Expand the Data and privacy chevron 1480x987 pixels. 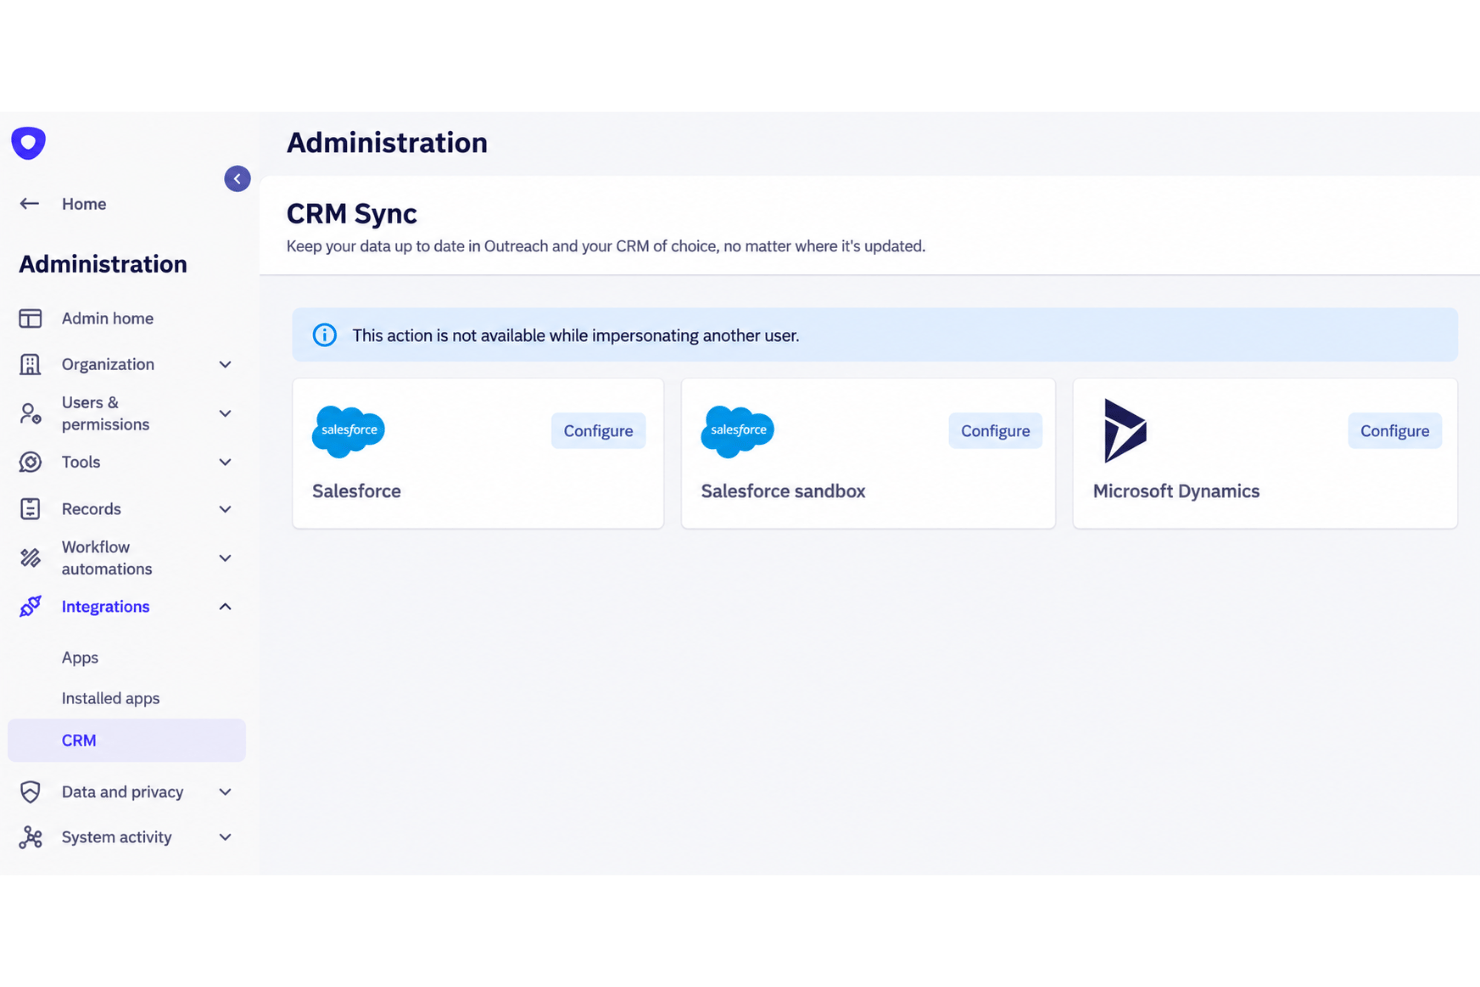point(225,792)
